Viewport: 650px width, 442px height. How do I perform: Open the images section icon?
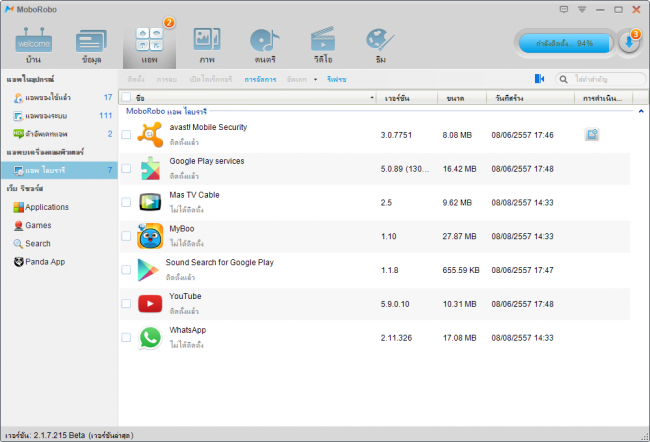coord(207,46)
